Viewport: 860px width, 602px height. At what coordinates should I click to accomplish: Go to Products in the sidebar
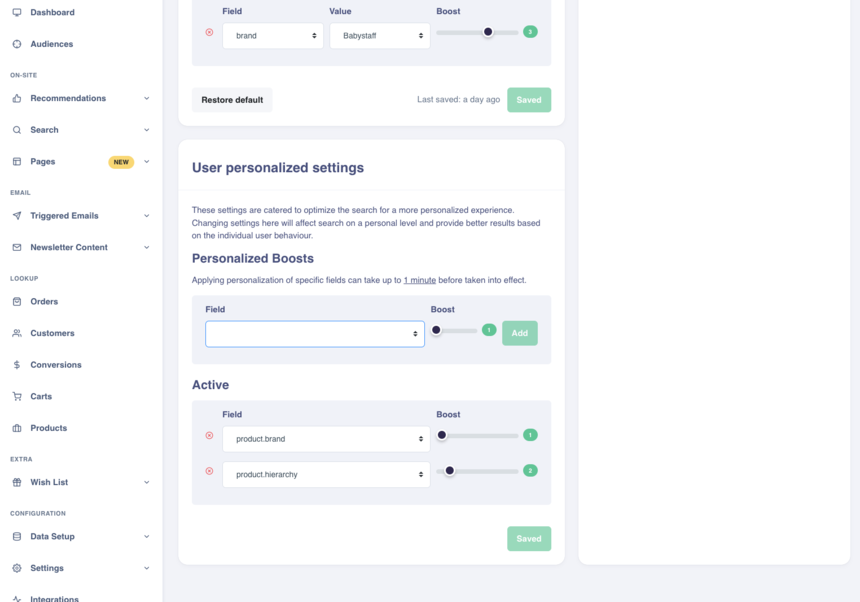point(48,428)
